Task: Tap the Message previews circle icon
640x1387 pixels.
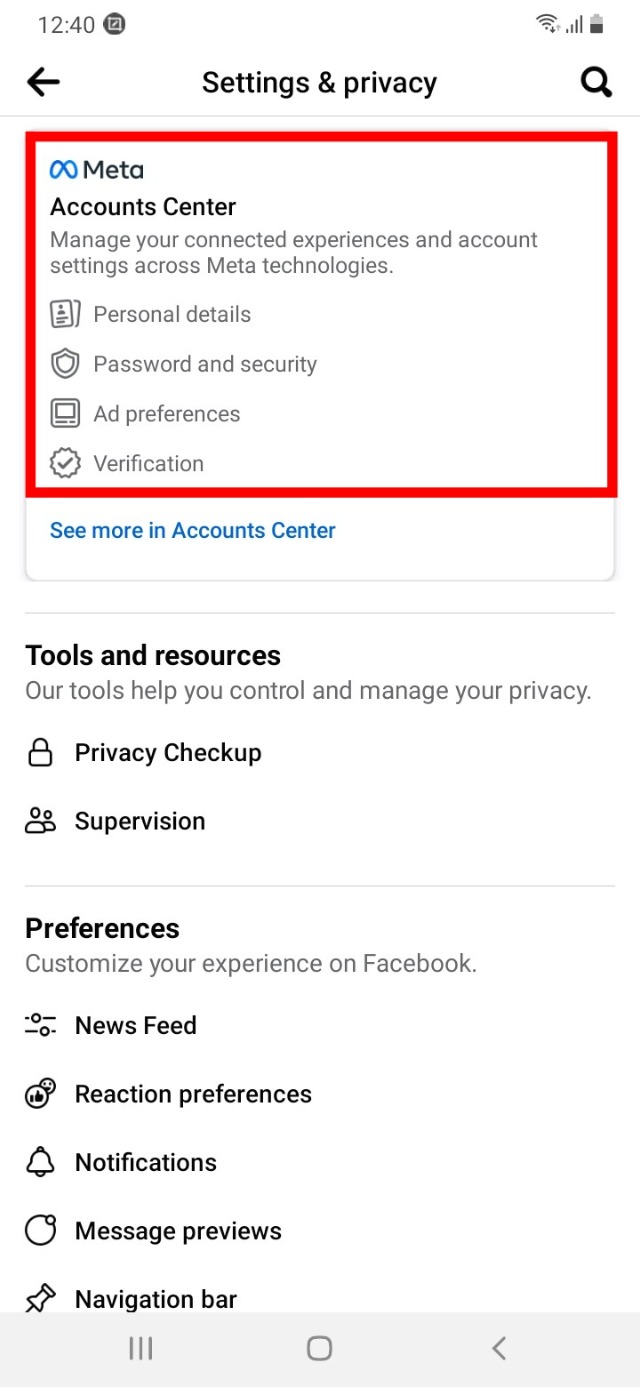Action: [40, 1231]
